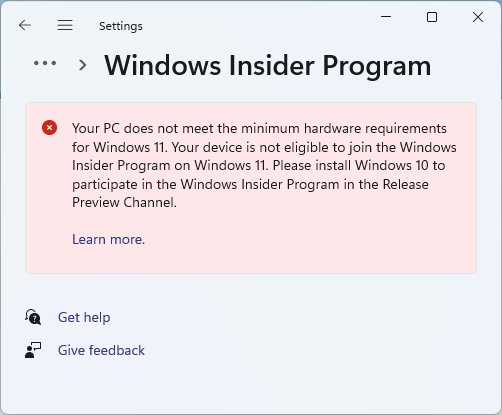Click the Get help chat bubble icon
502x415 pixels.
click(x=33, y=317)
